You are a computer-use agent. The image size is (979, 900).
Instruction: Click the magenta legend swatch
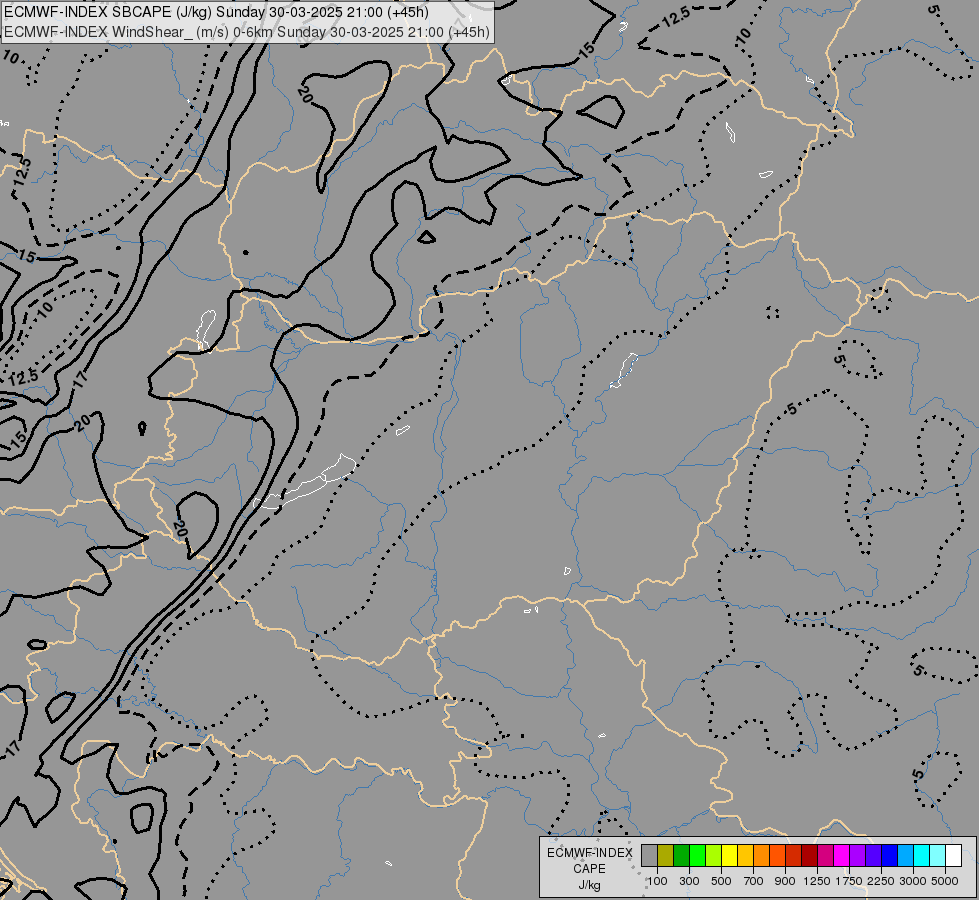[842, 856]
